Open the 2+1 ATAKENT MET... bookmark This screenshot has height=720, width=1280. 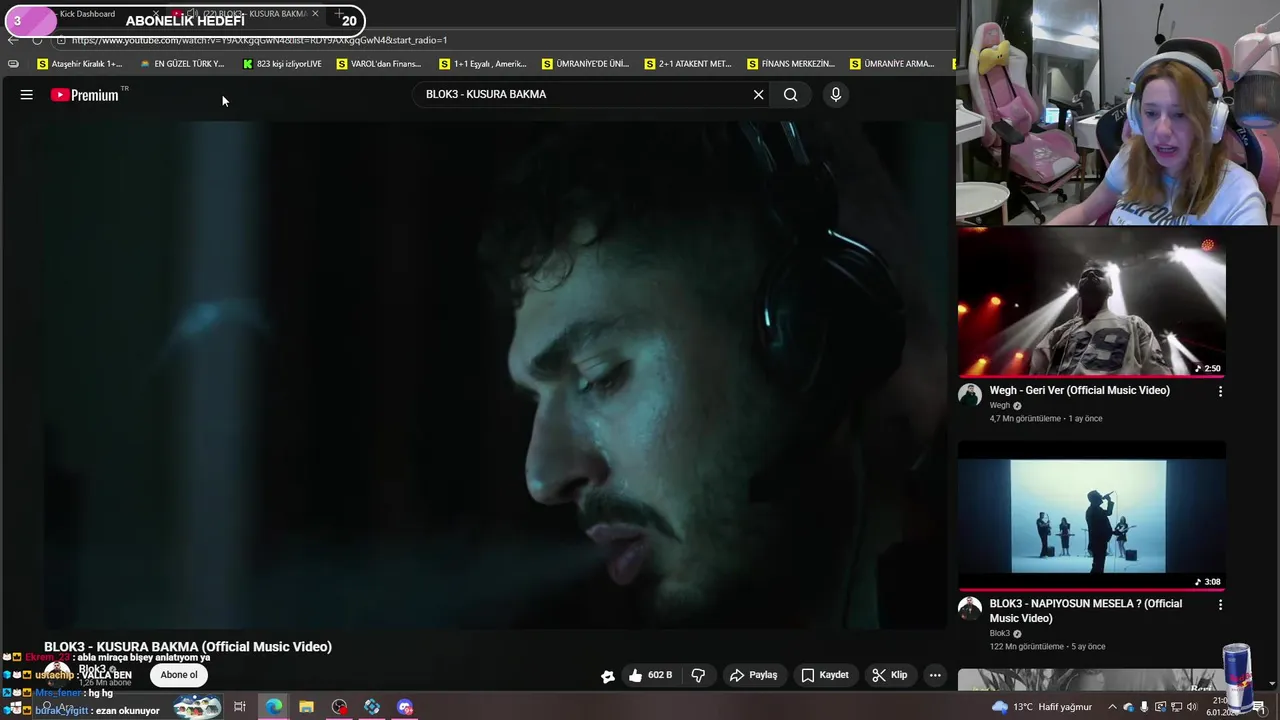tap(688, 64)
